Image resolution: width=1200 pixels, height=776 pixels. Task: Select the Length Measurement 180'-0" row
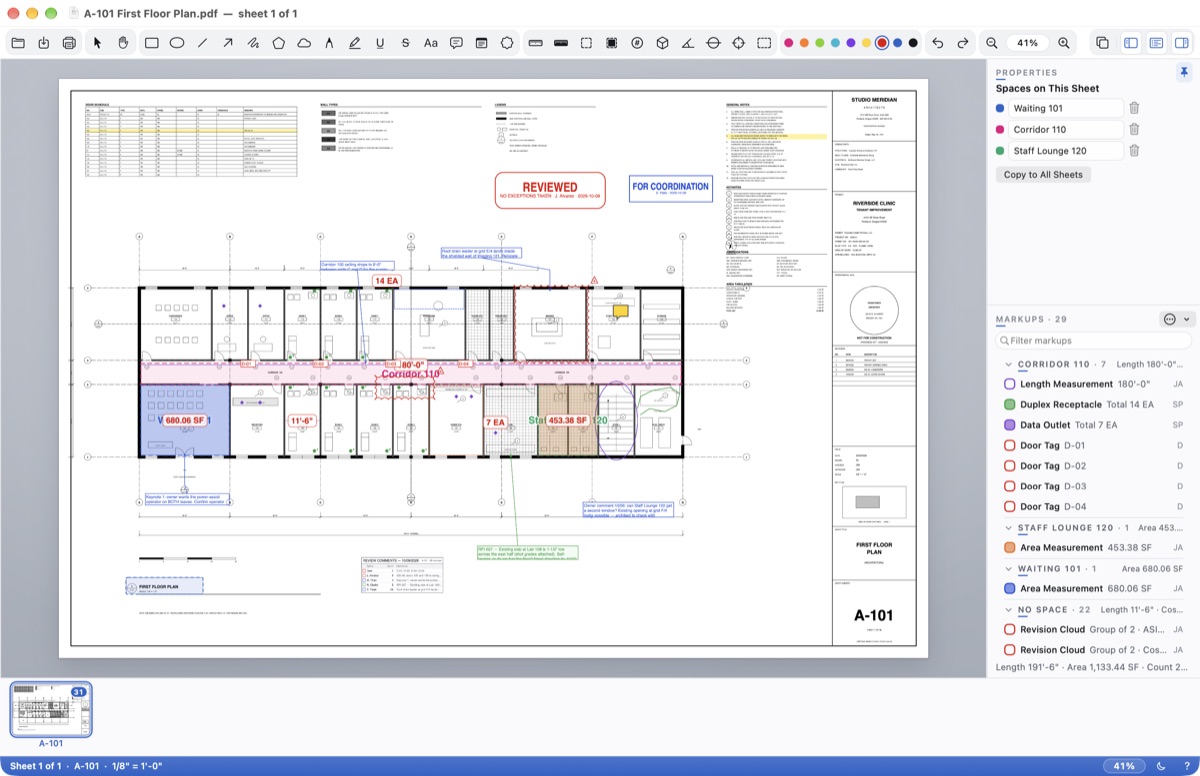(x=1093, y=384)
